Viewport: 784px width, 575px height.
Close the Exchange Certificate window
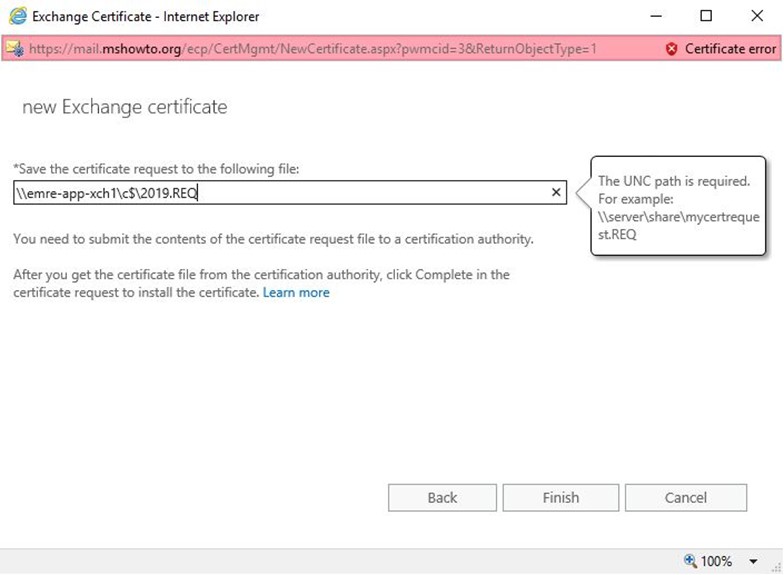(x=757, y=16)
